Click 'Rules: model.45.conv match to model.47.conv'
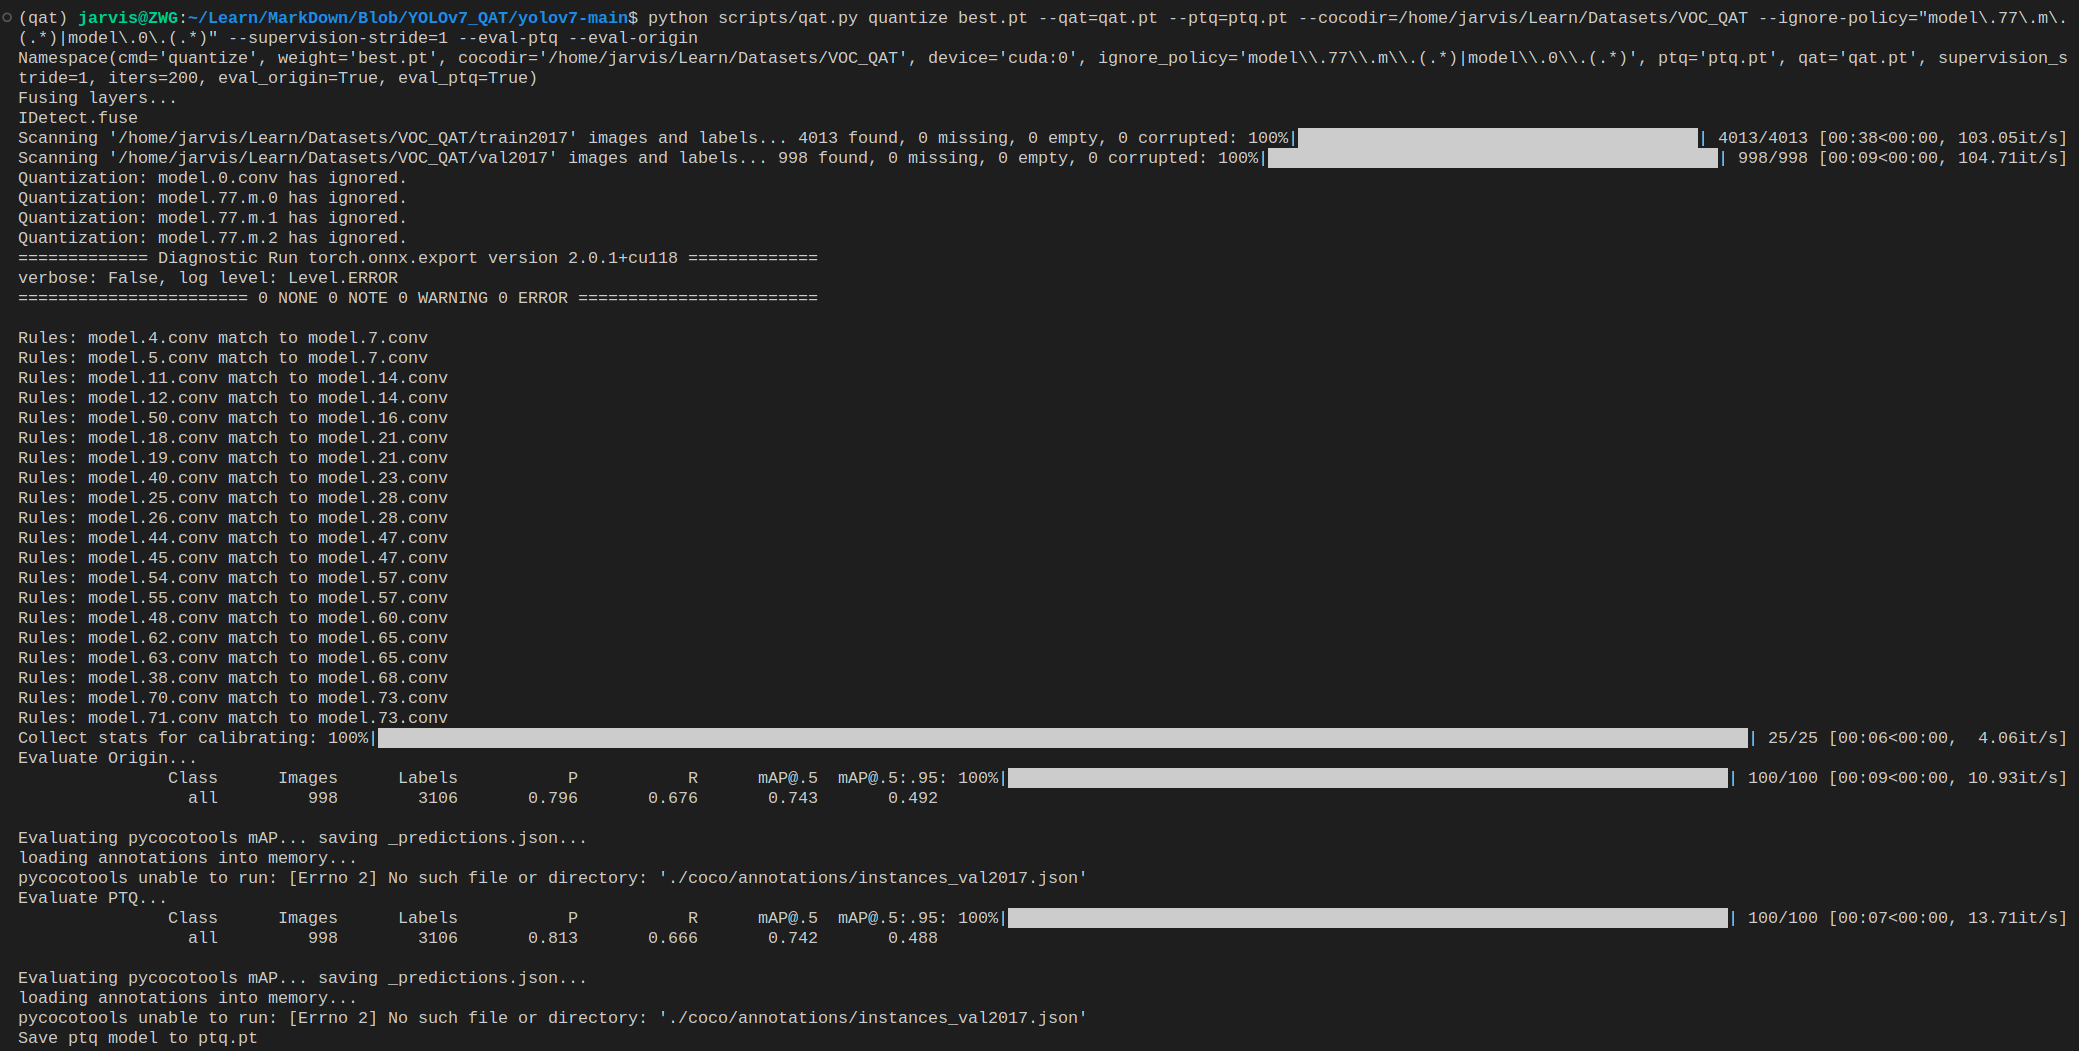The height and width of the screenshot is (1051, 2079). click(233, 558)
